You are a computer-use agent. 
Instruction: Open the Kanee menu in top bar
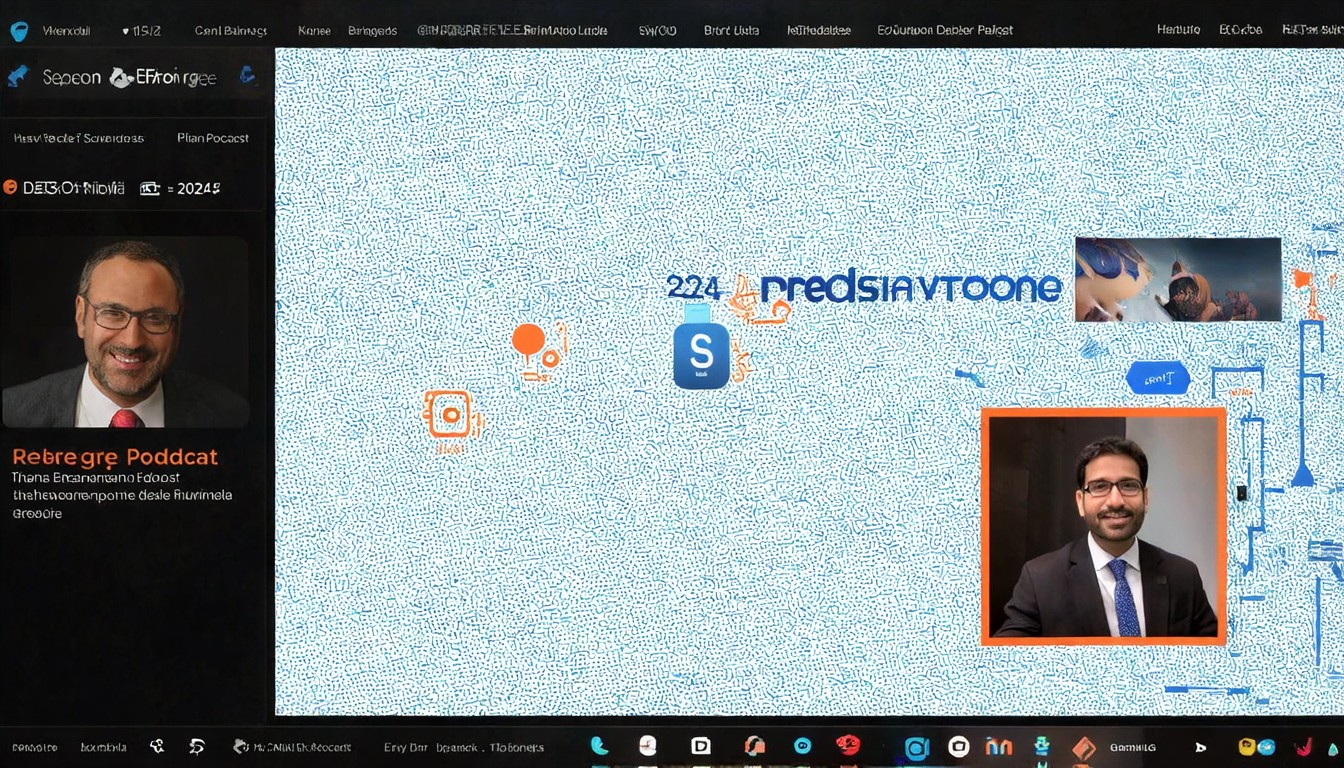[x=314, y=31]
